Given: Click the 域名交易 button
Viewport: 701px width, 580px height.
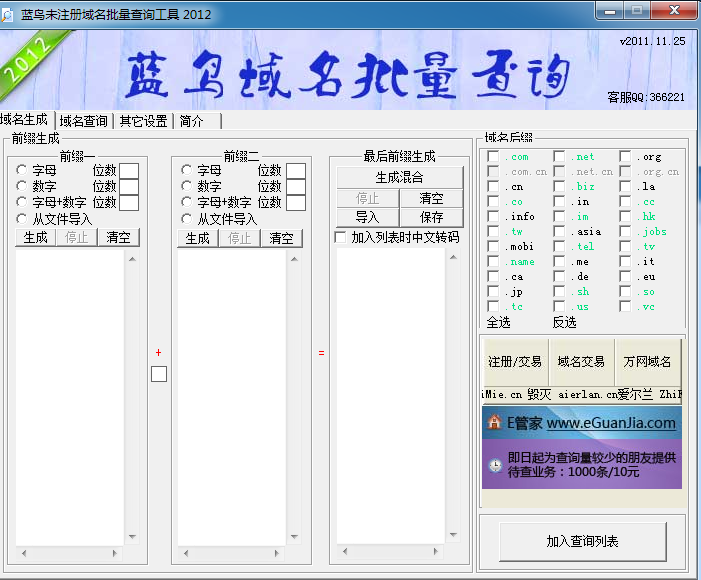Looking at the screenshot, I should pos(581,362).
